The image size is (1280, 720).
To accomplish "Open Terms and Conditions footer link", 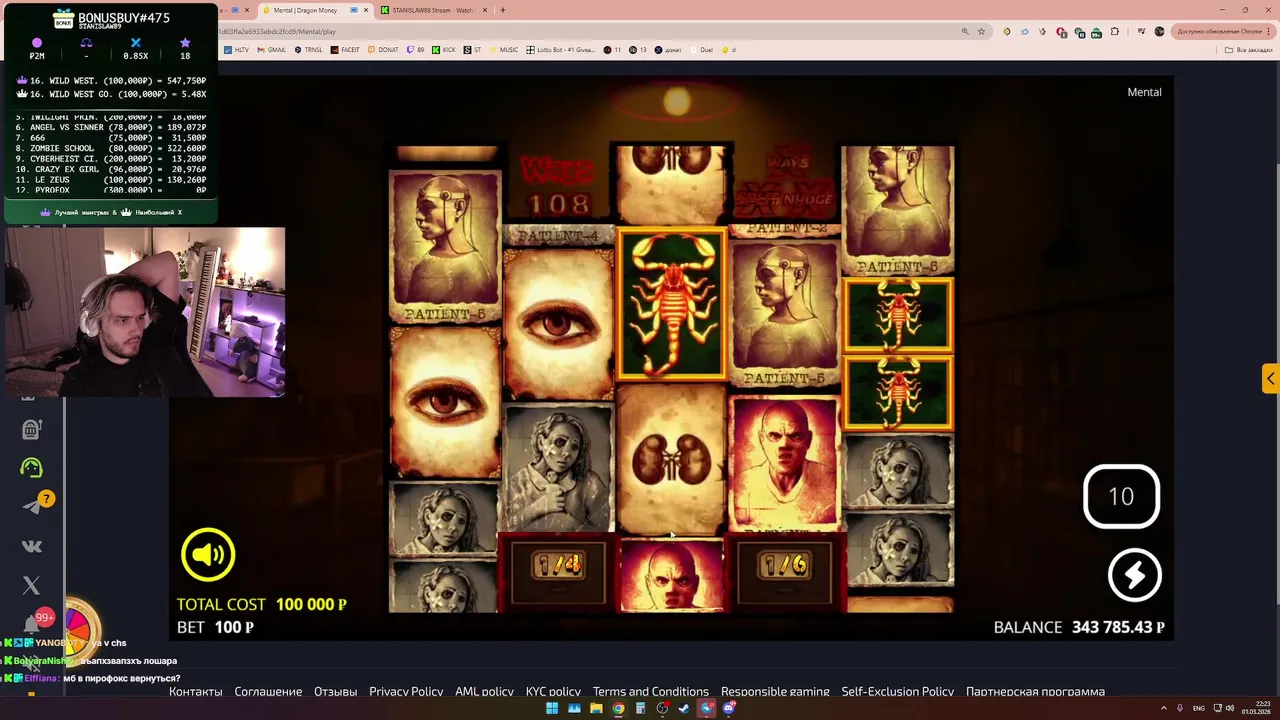I will pyautogui.click(x=650, y=691).
